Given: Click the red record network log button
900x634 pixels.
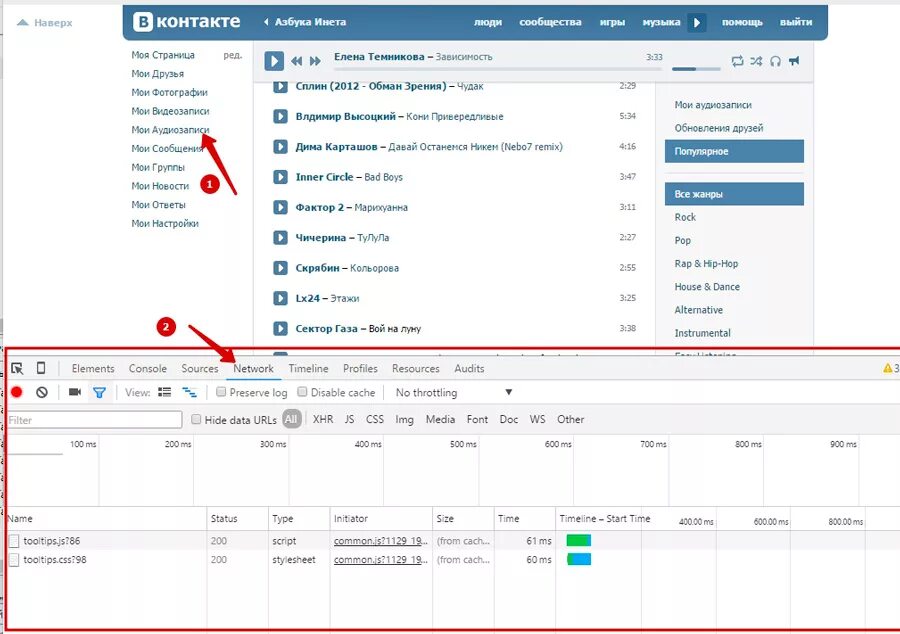Looking at the screenshot, I should click(17, 392).
